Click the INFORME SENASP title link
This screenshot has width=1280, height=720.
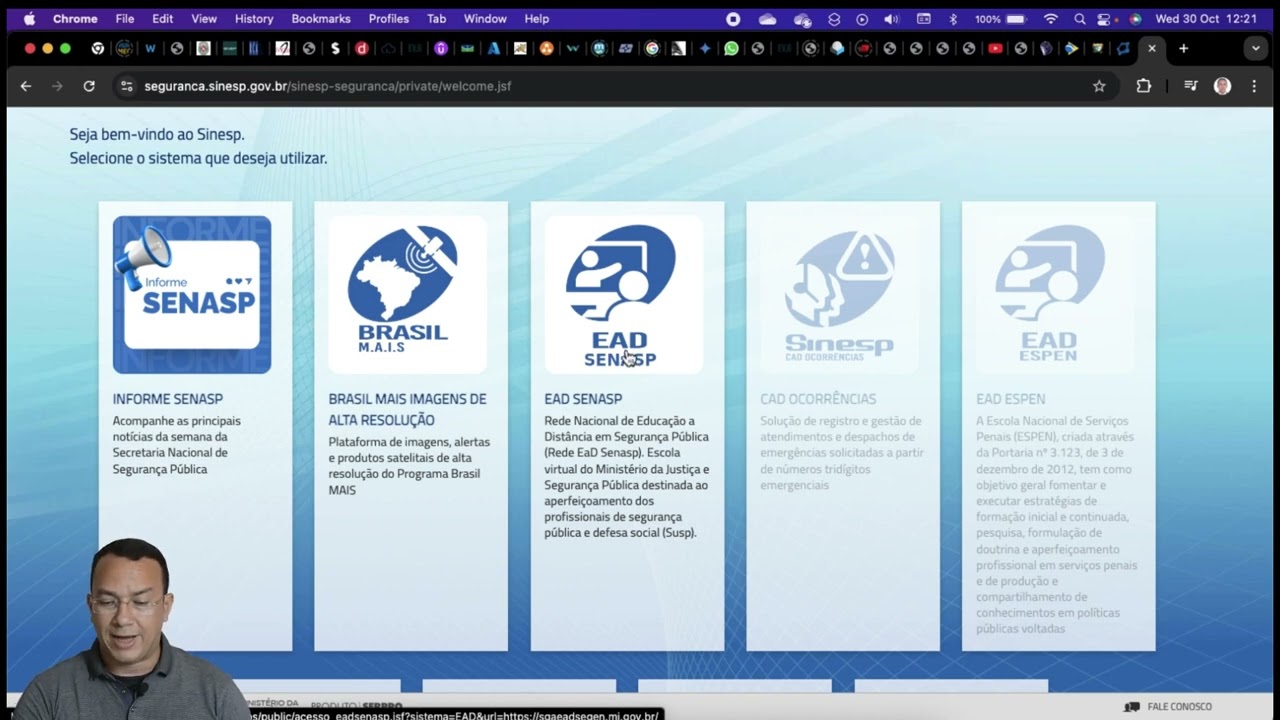pyautogui.click(x=168, y=399)
